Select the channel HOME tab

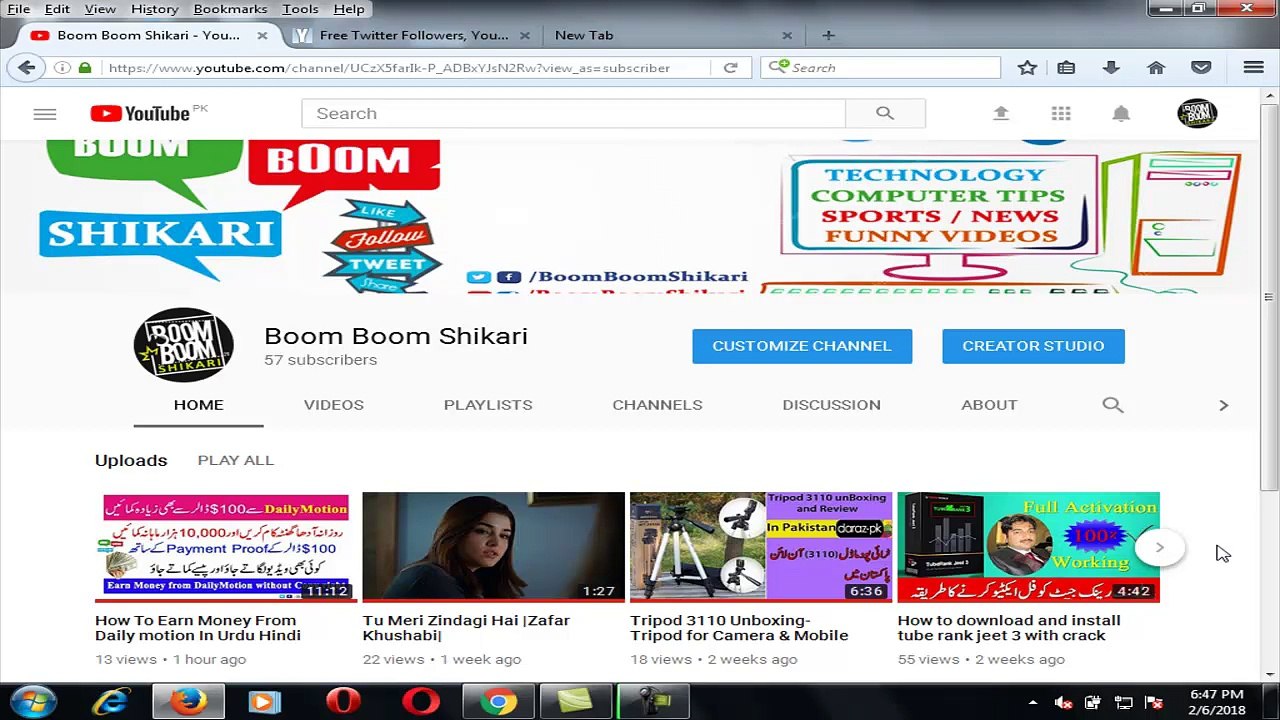pyautogui.click(x=199, y=405)
